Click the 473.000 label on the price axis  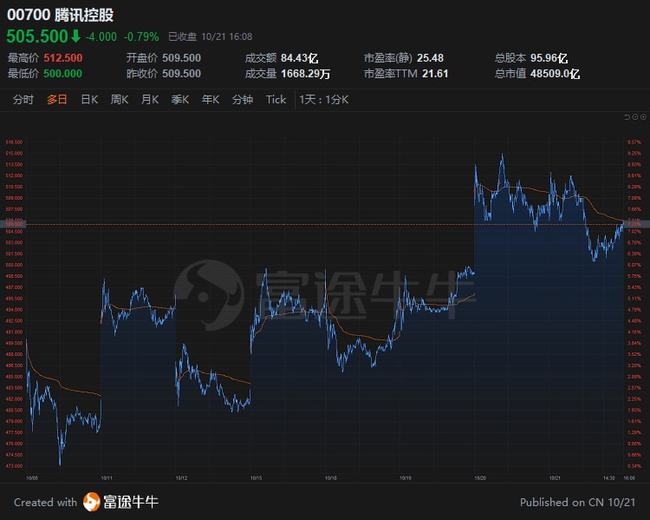tap(14, 466)
